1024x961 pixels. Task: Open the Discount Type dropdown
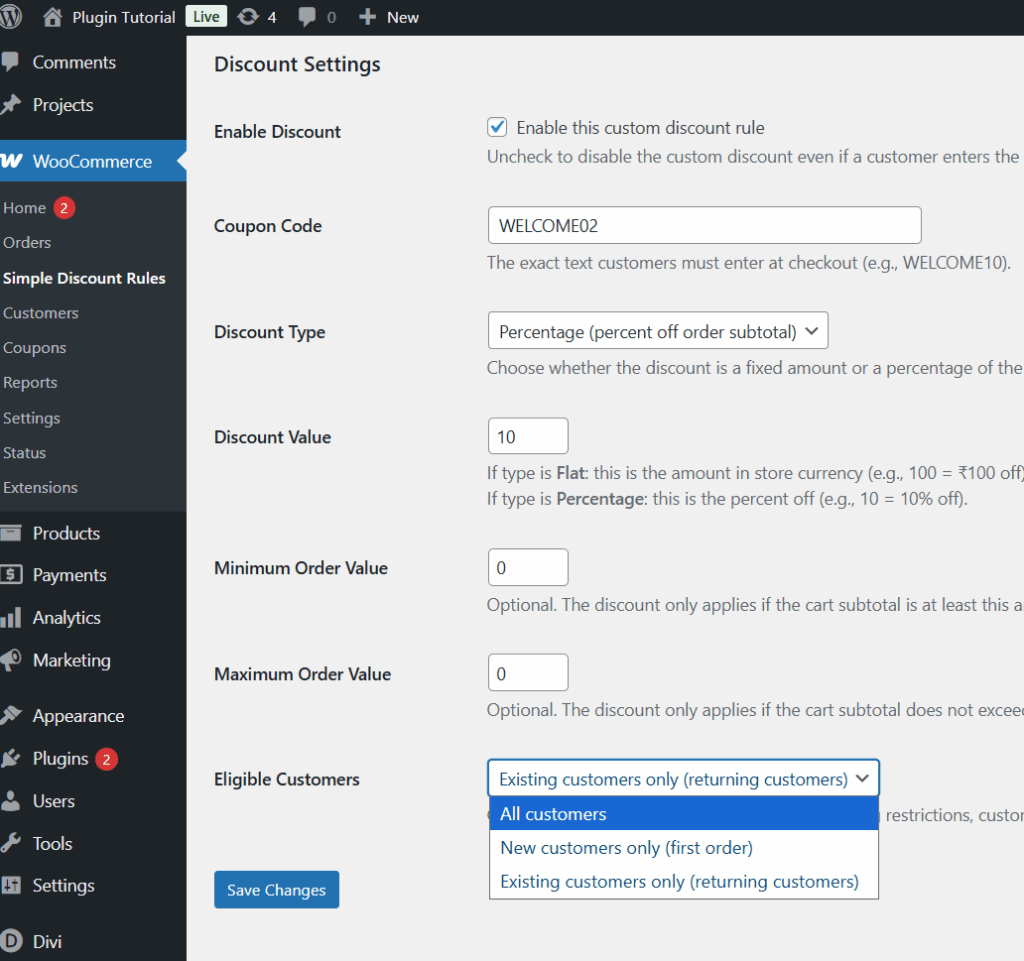click(x=657, y=331)
